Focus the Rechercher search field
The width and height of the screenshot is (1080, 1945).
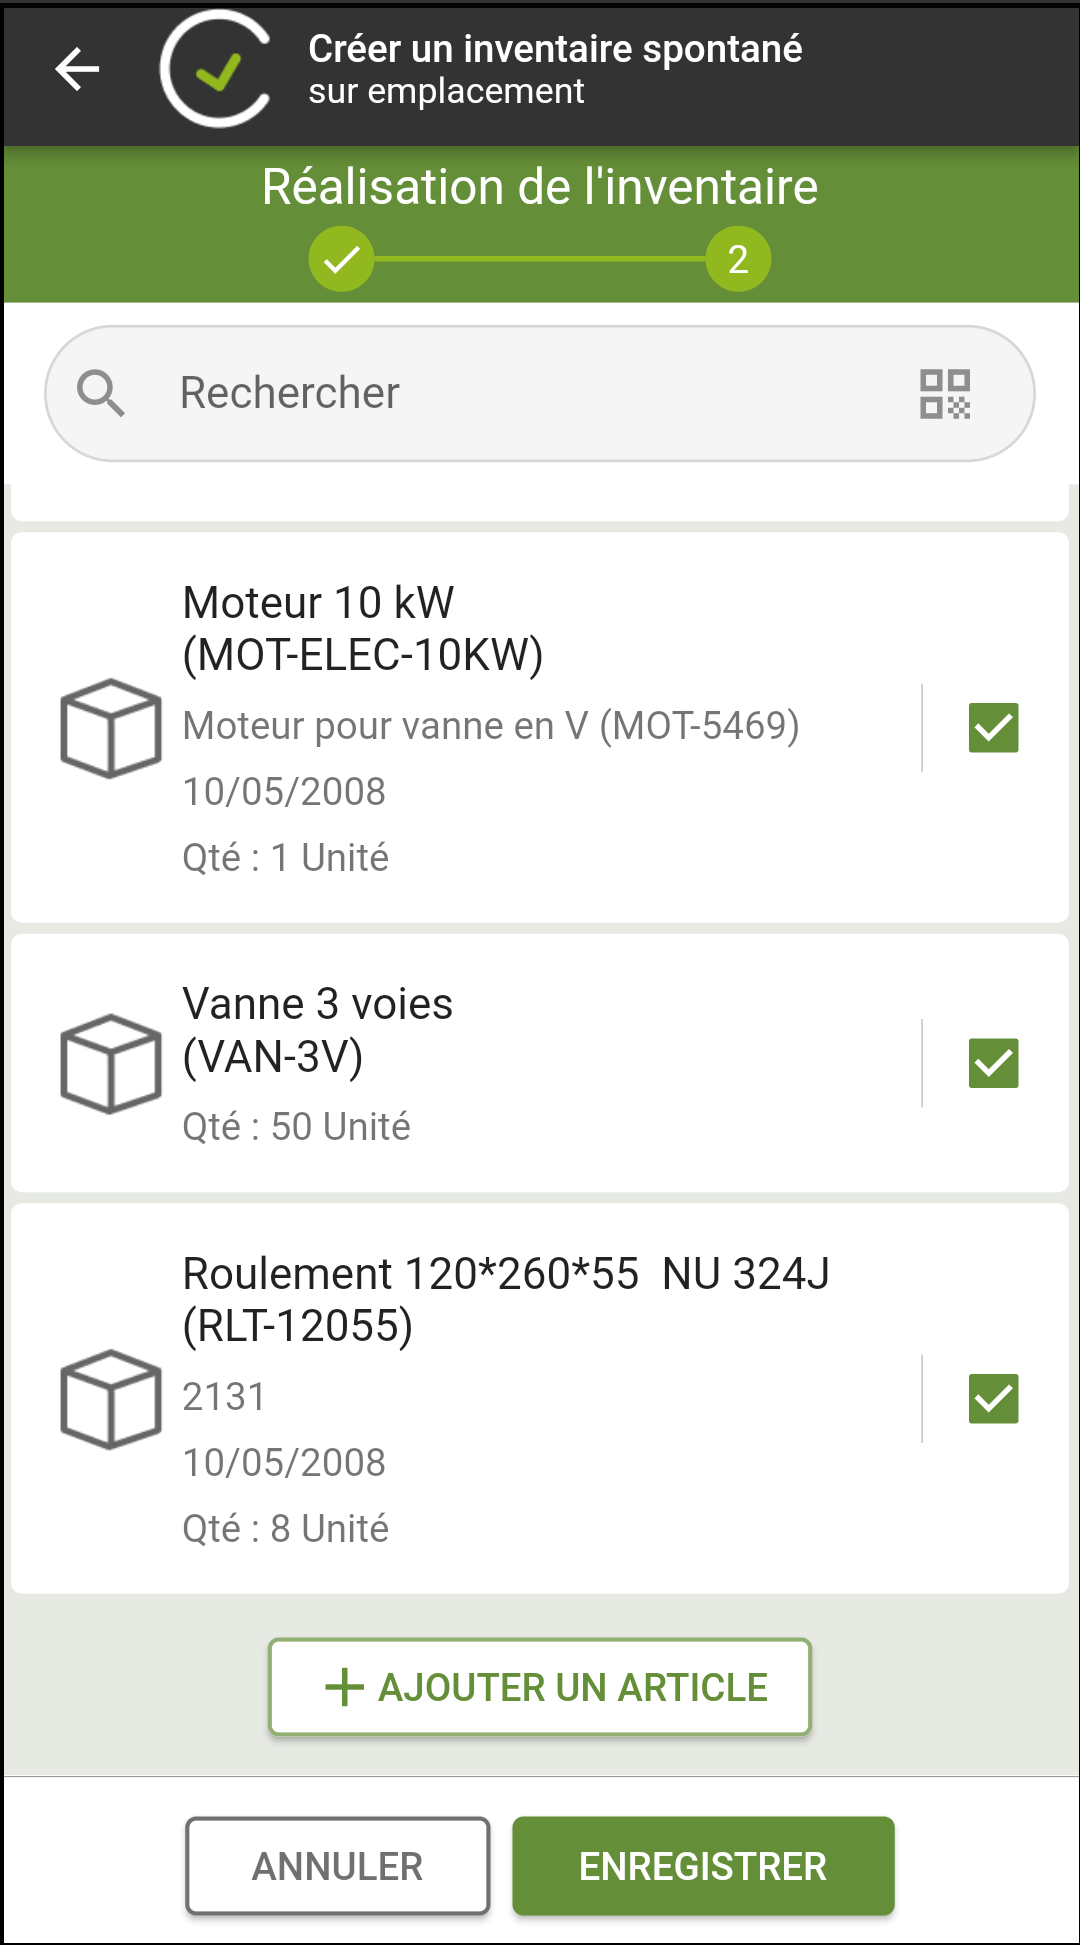540,393
